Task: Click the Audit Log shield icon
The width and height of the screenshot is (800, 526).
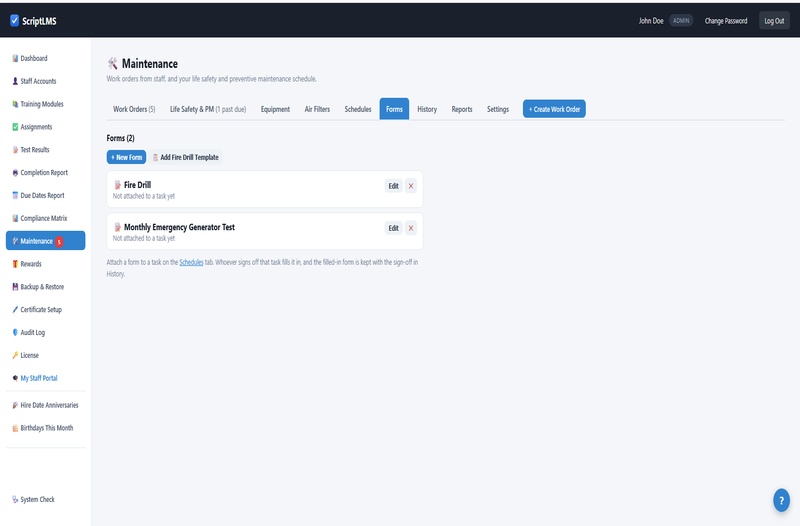Action: coord(15,332)
